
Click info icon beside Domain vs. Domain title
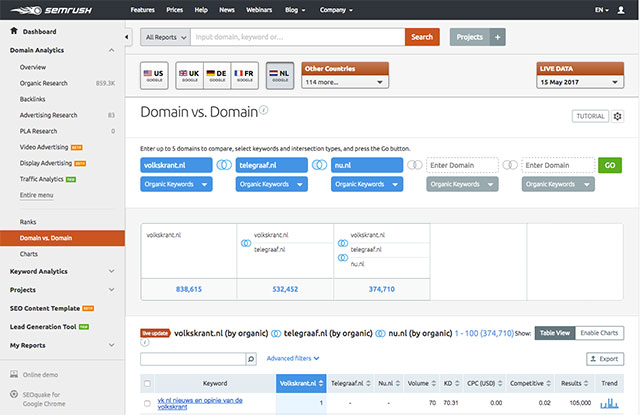tap(264, 110)
